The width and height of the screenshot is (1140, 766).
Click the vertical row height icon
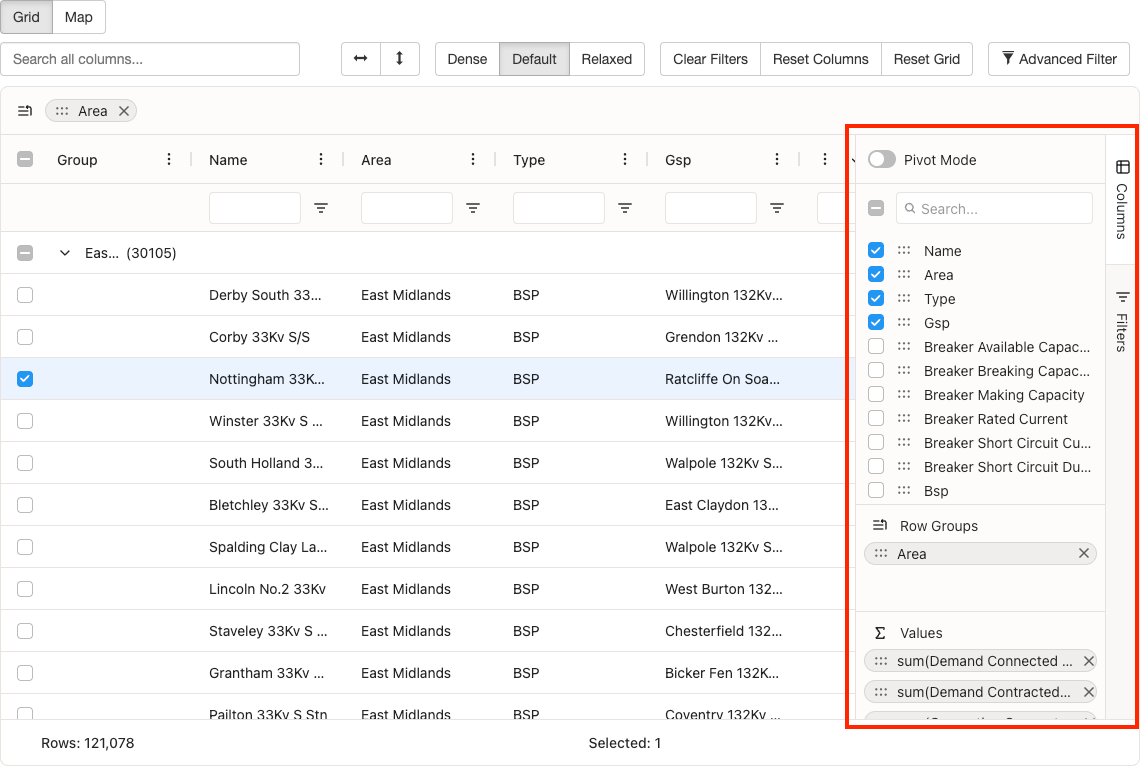(399, 59)
